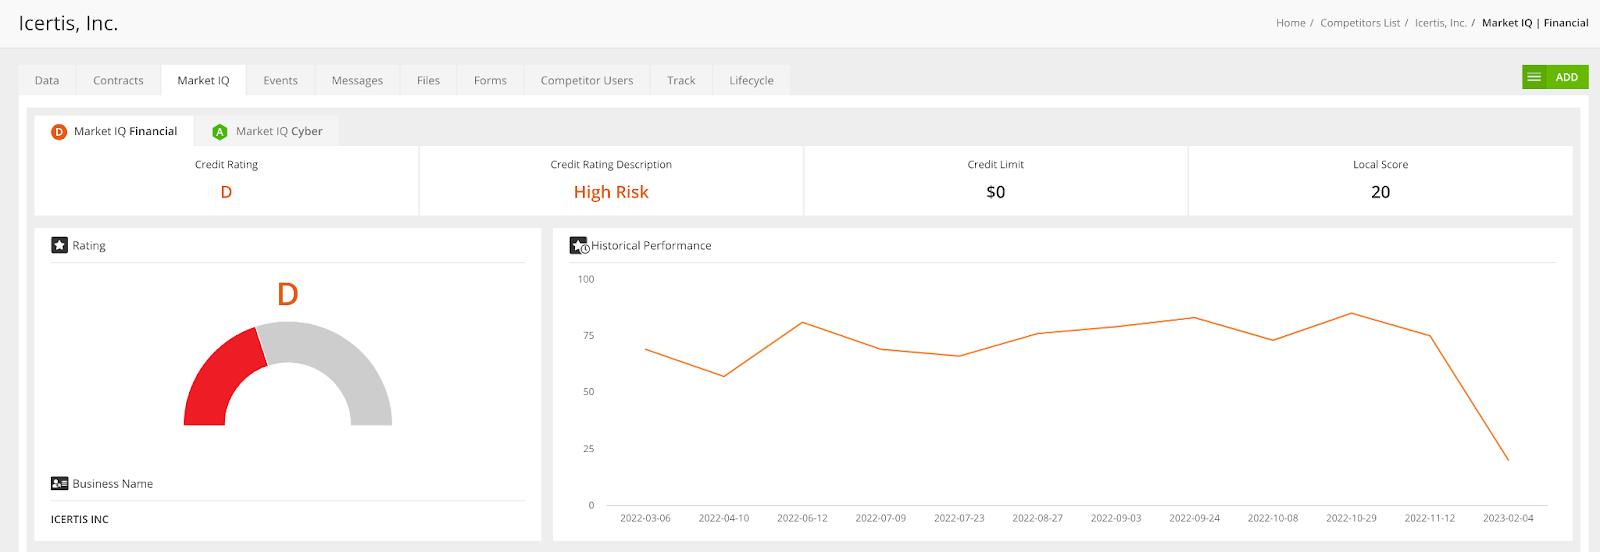1600x552 pixels.
Task: Click the 2022-07-09 axis date
Action: coord(881,518)
